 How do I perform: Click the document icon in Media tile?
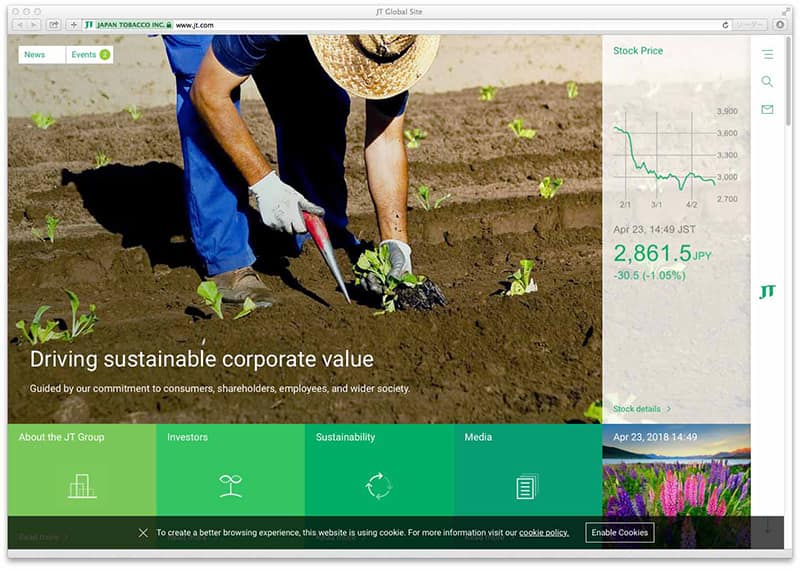(x=527, y=486)
